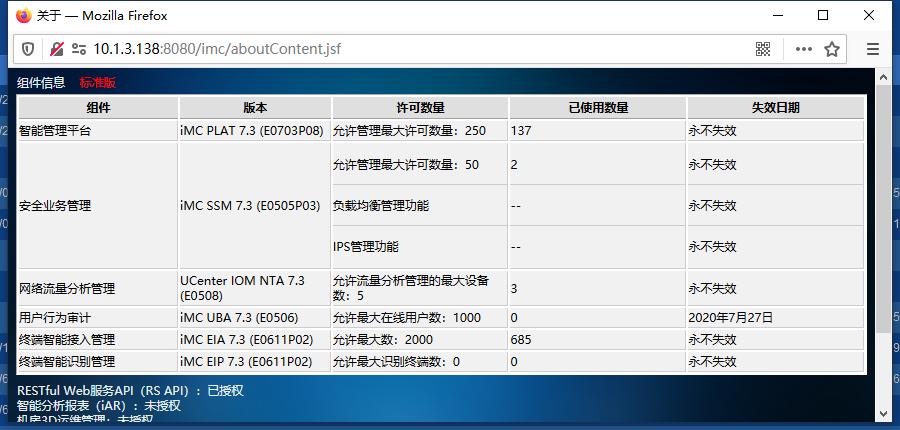900x430 pixels.
Task: Click the 智能分析报表 (iAR) 未授权 line
Action: (99, 406)
